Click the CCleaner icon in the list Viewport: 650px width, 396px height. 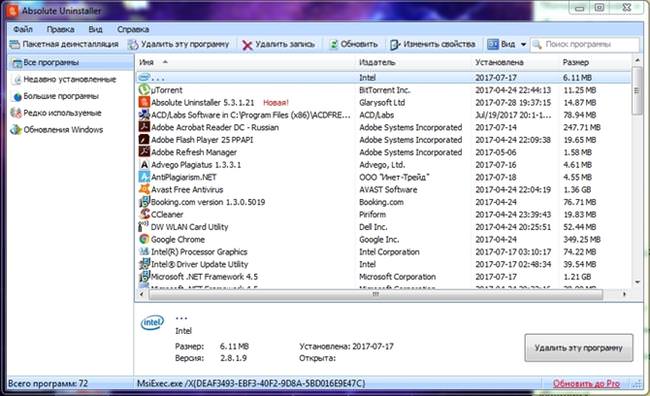(144, 214)
